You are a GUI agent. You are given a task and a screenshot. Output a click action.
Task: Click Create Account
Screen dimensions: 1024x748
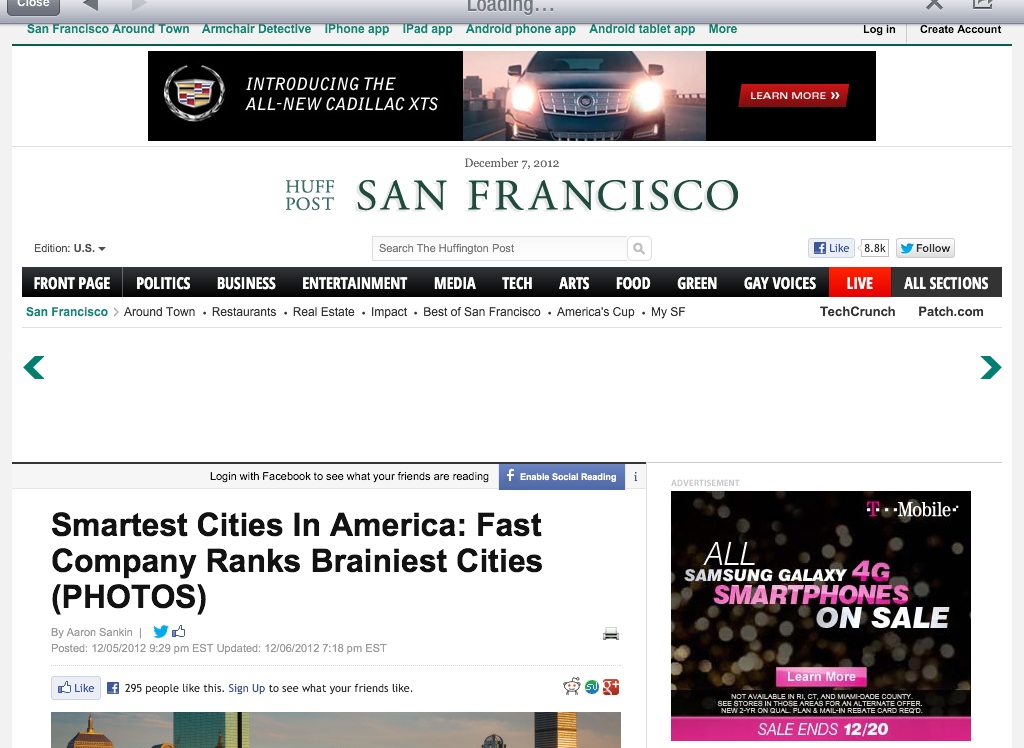tap(960, 29)
